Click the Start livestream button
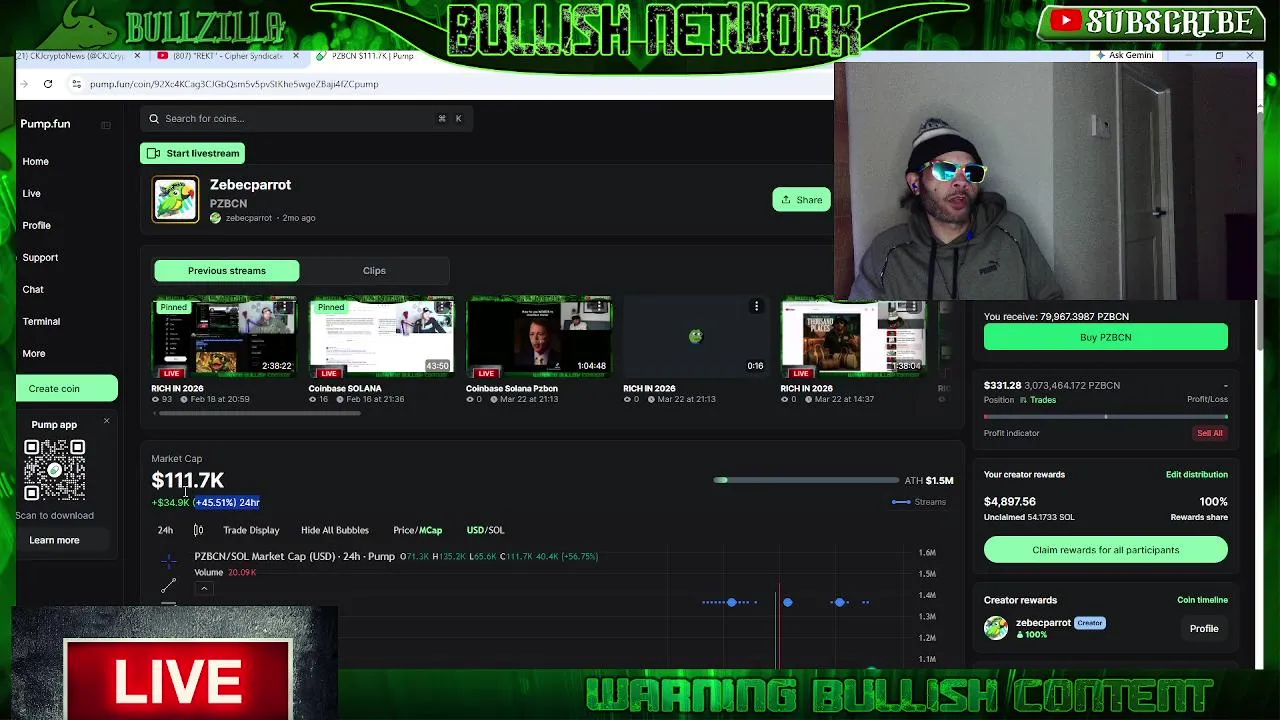Screen dimensions: 1280x720 point(193,153)
